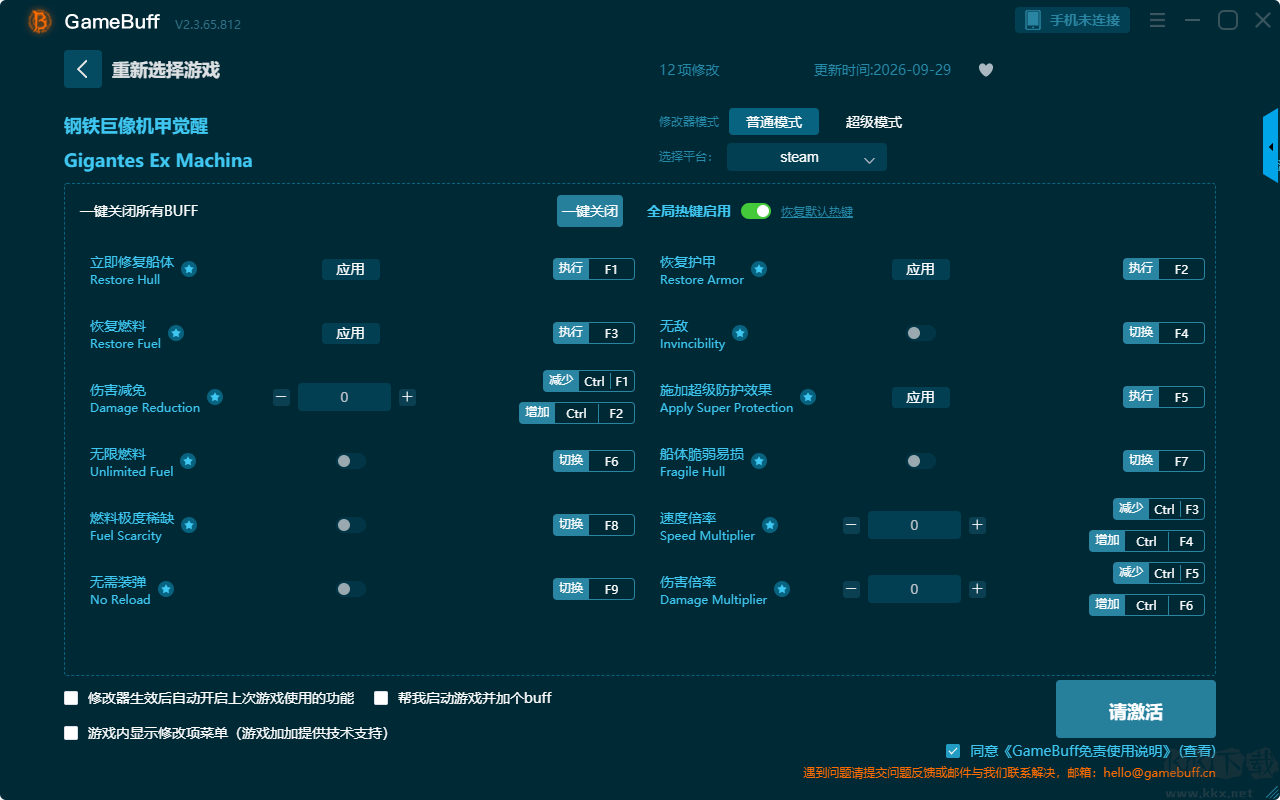The image size is (1280, 800).
Task: Click the F4 hotkey box for Invincibility
Action: point(1181,333)
